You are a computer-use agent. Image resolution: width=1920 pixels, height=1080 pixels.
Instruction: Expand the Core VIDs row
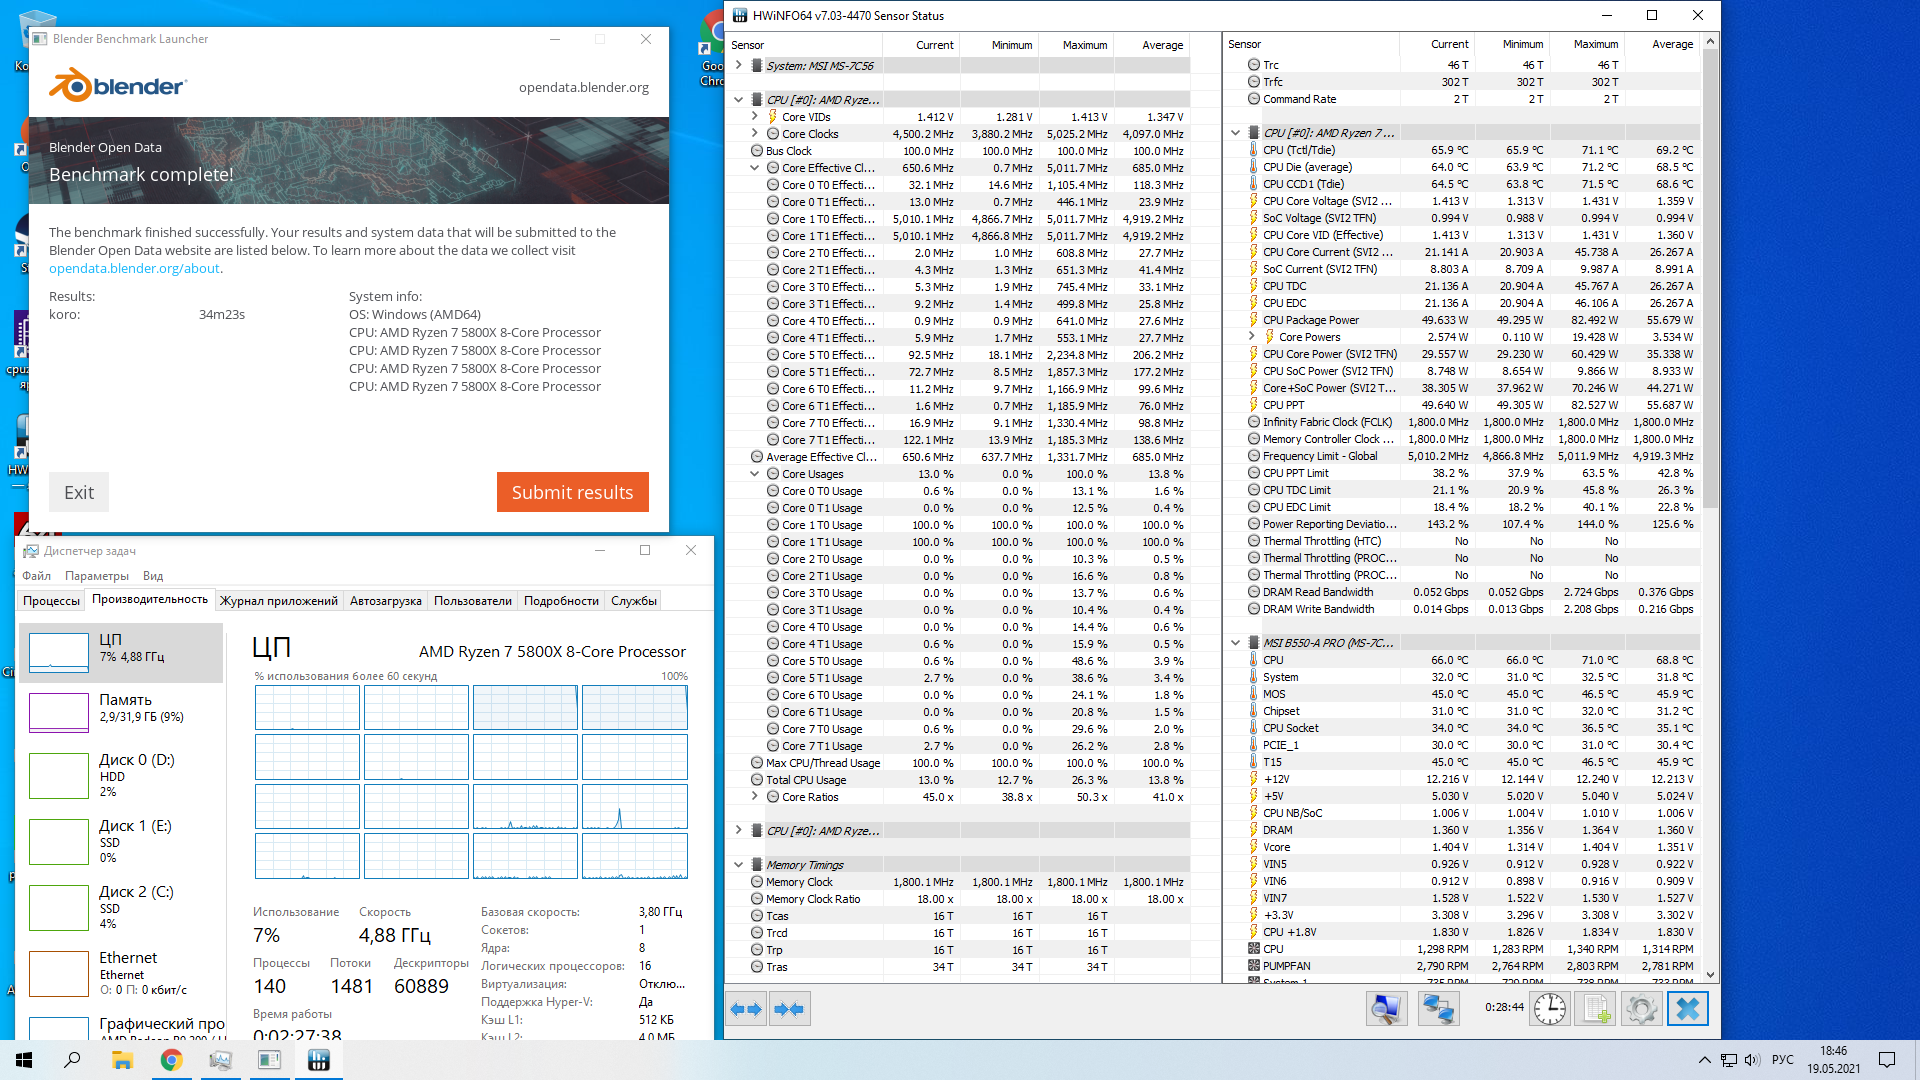[x=755, y=117]
